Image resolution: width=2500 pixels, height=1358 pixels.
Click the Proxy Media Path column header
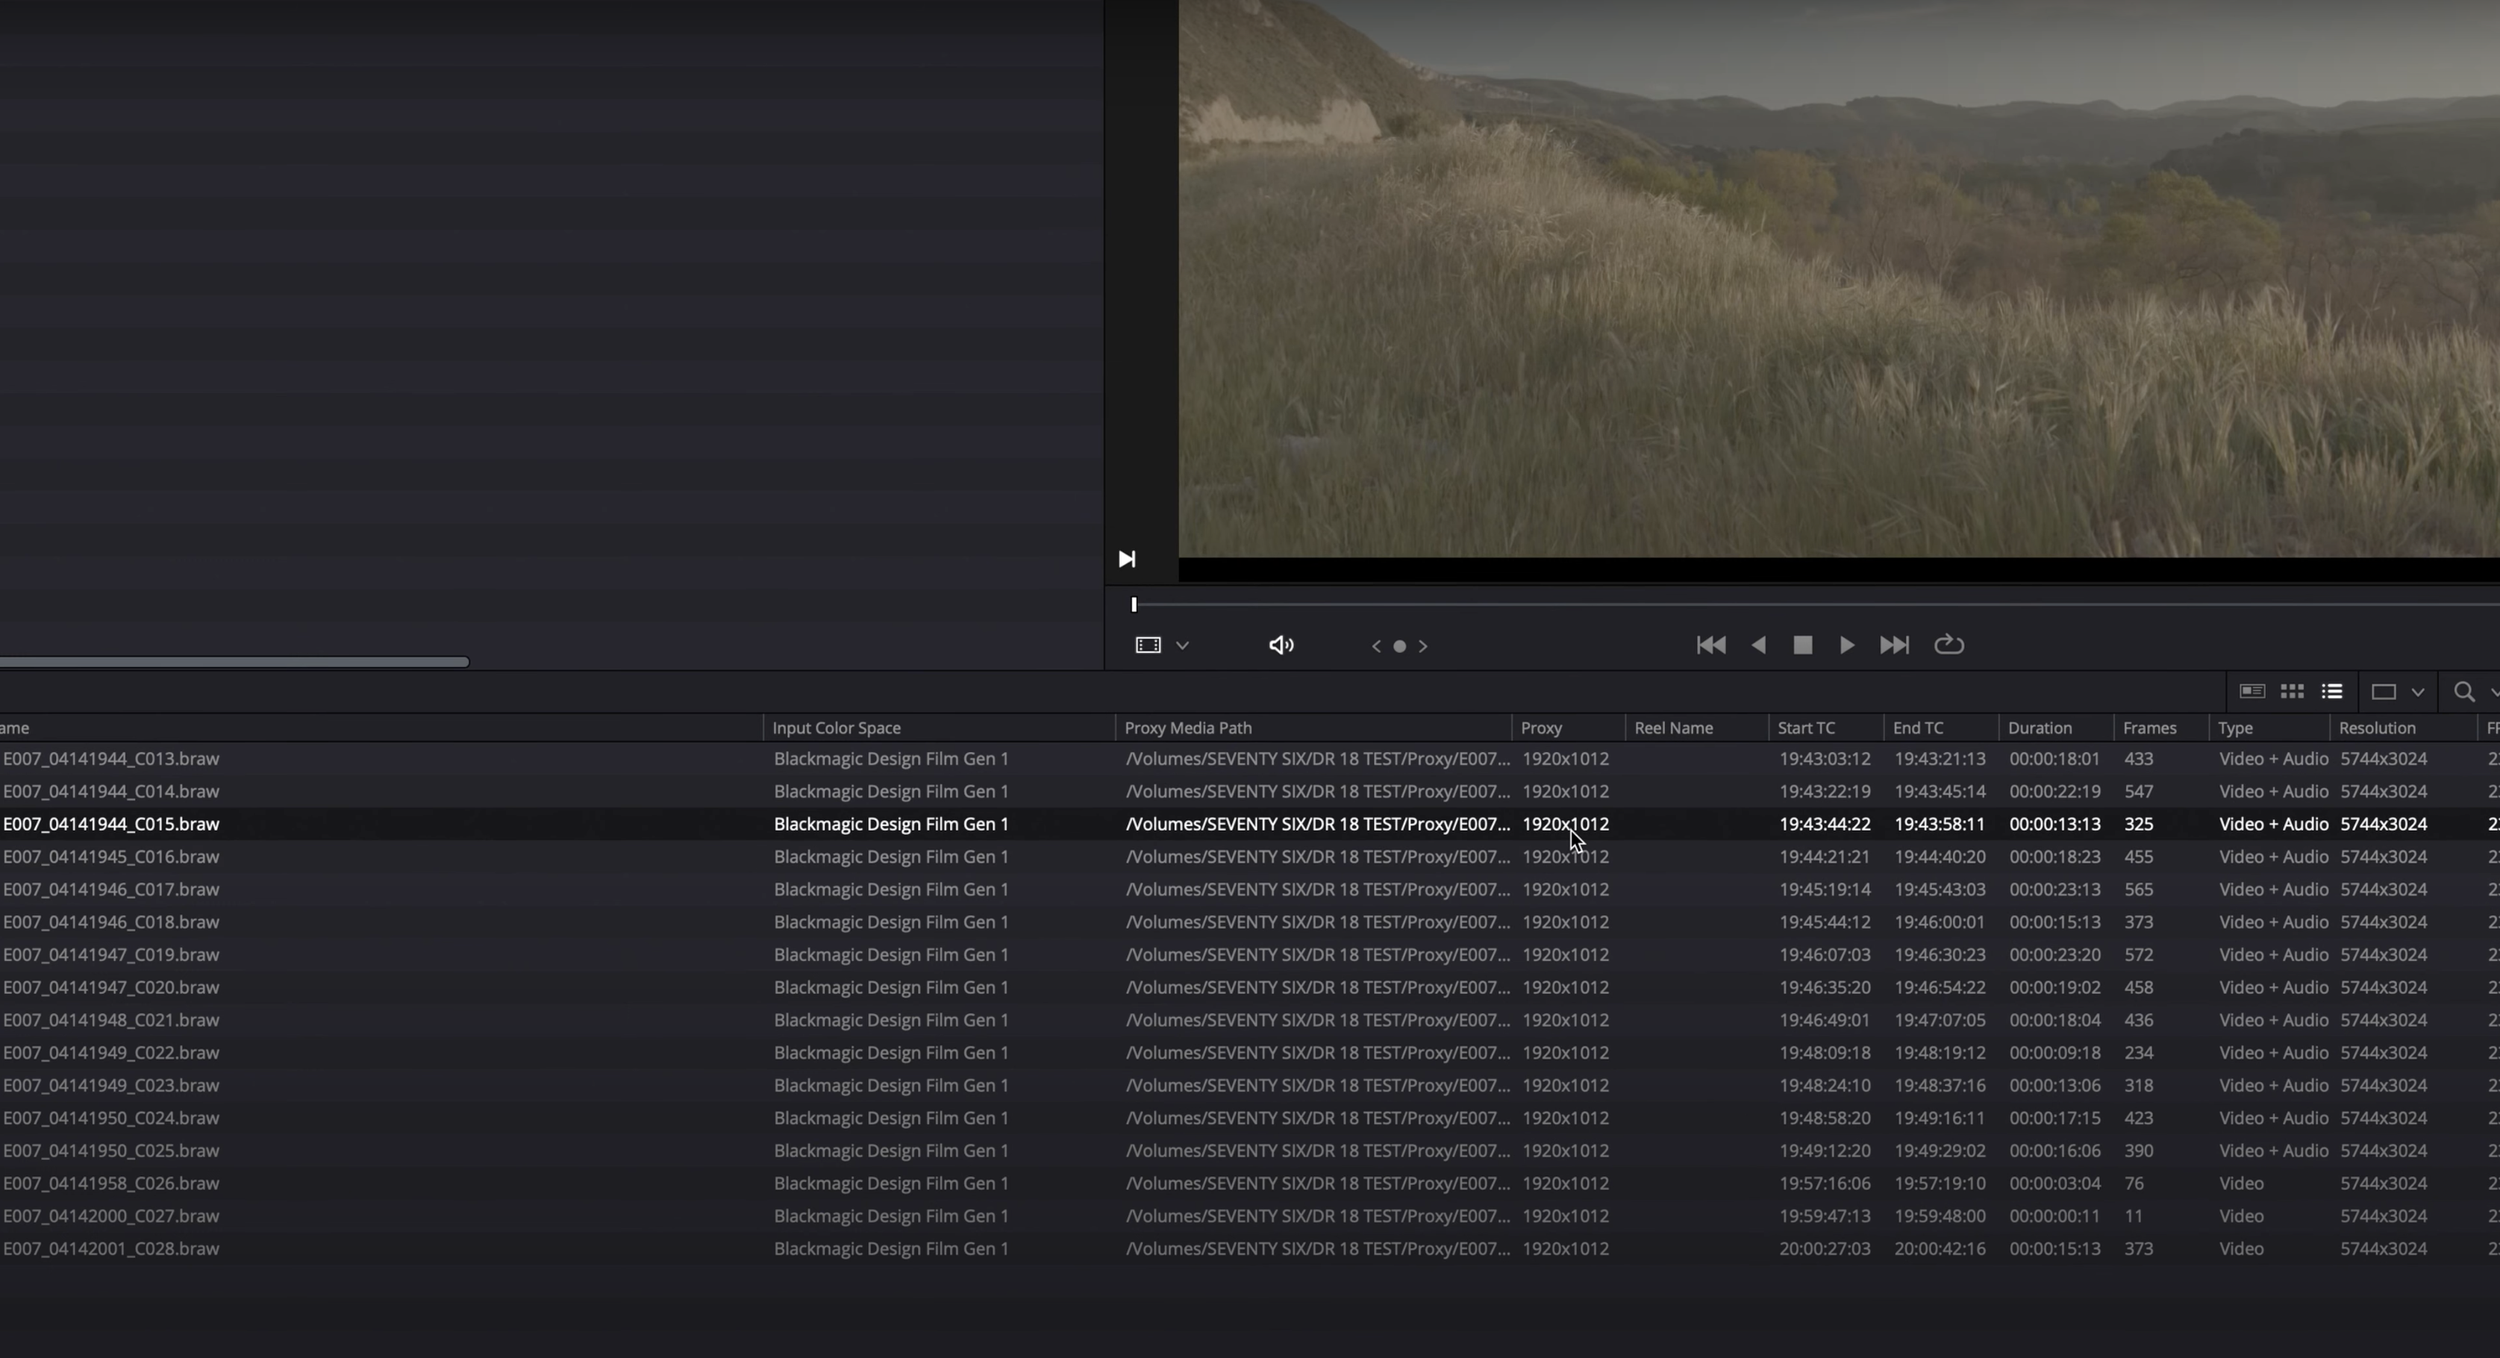tap(1187, 728)
